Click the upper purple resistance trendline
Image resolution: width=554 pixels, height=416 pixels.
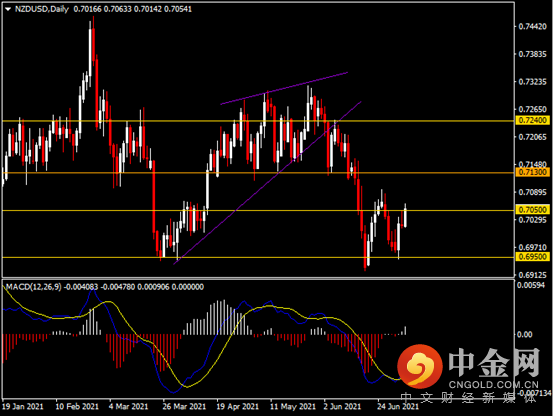[284, 89]
